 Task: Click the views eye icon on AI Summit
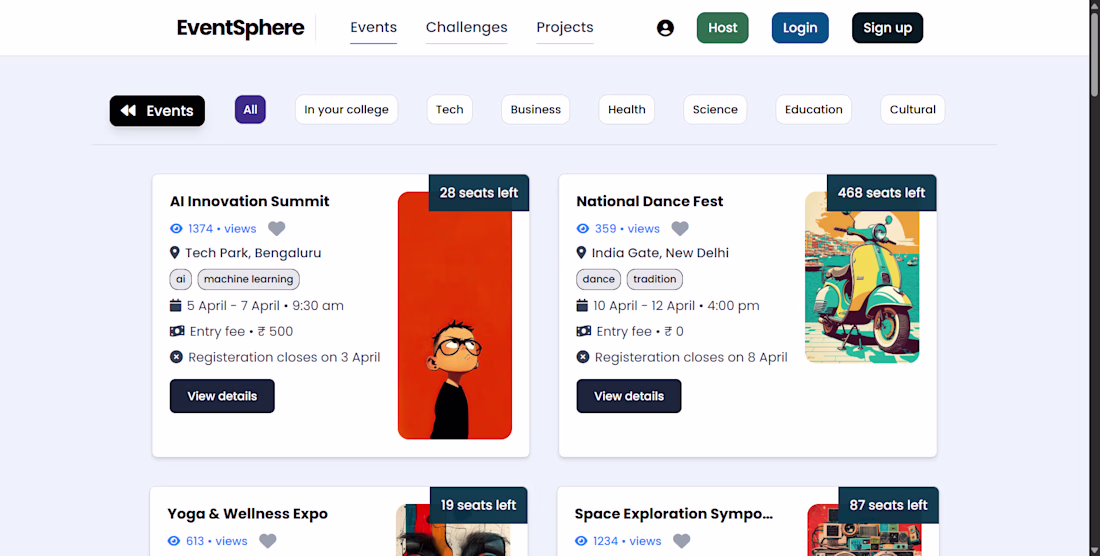[177, 229]
